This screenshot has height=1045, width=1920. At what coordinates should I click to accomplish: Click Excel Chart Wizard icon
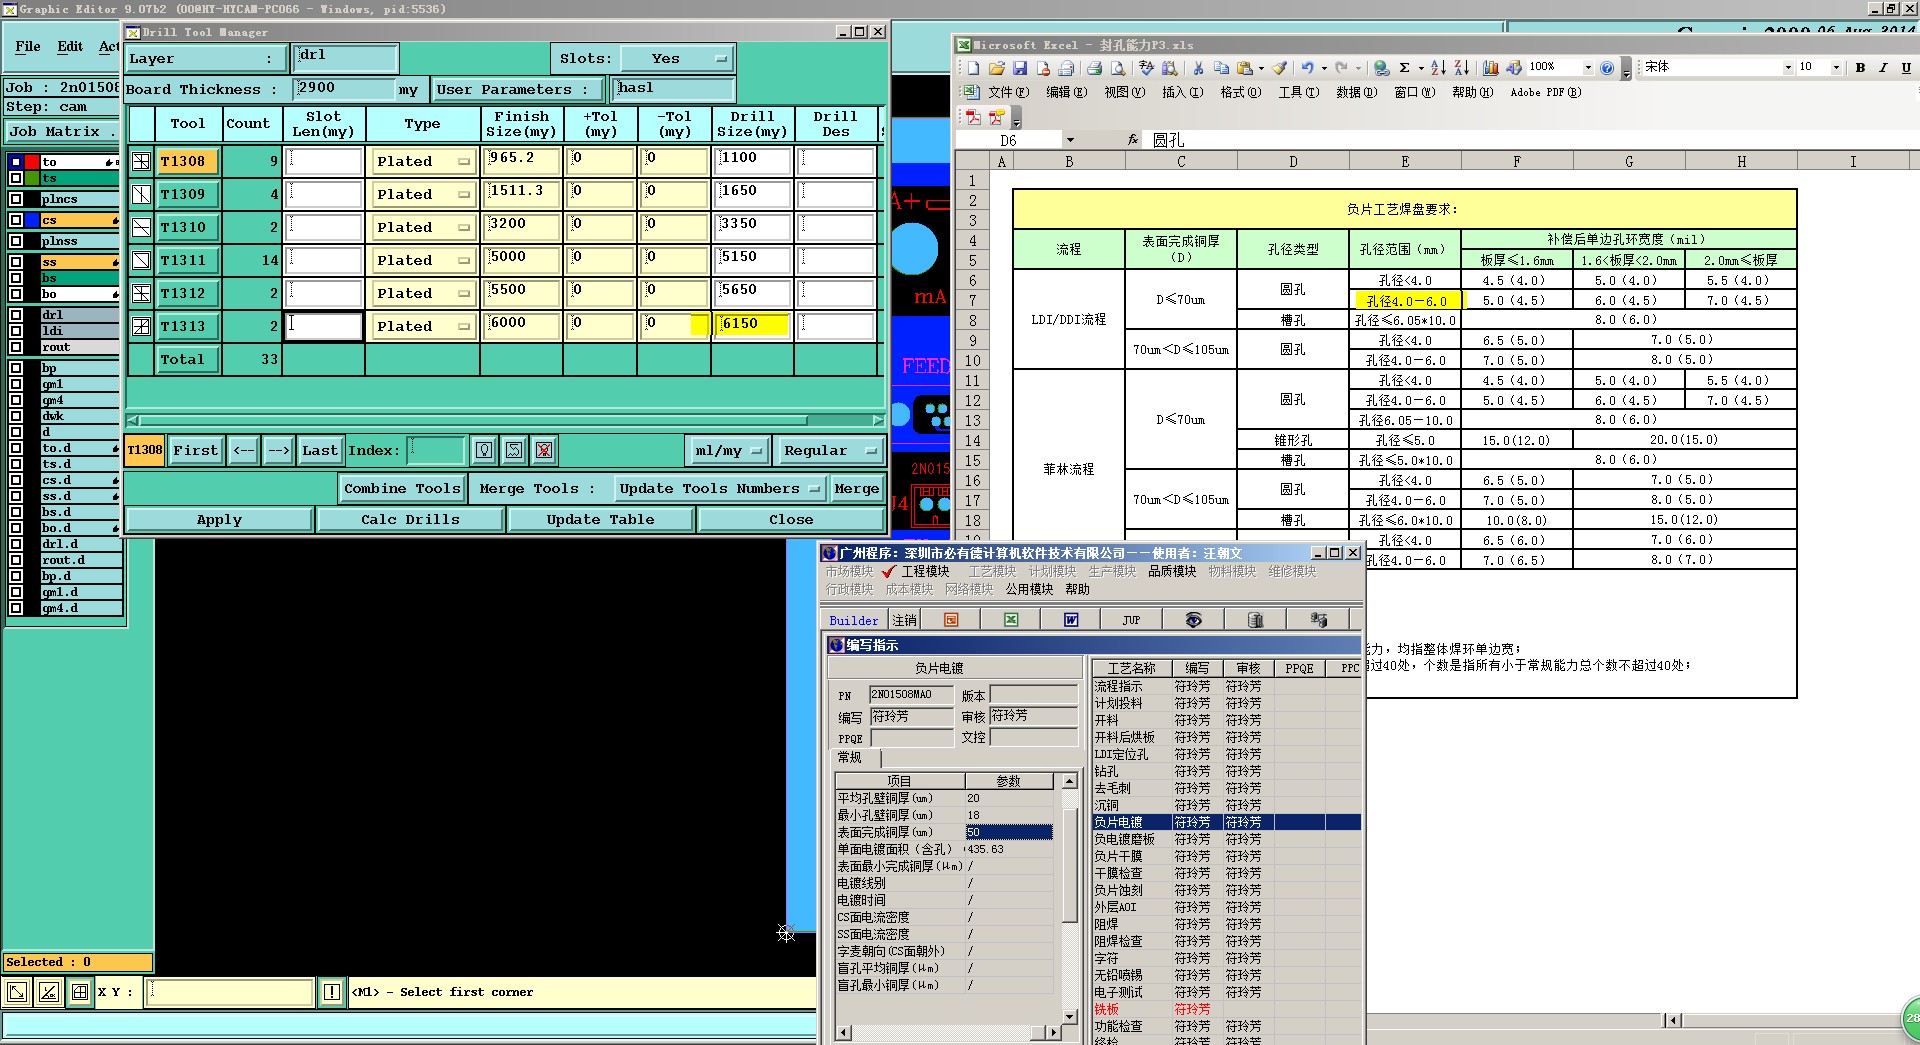click(x=1490, y=68)
